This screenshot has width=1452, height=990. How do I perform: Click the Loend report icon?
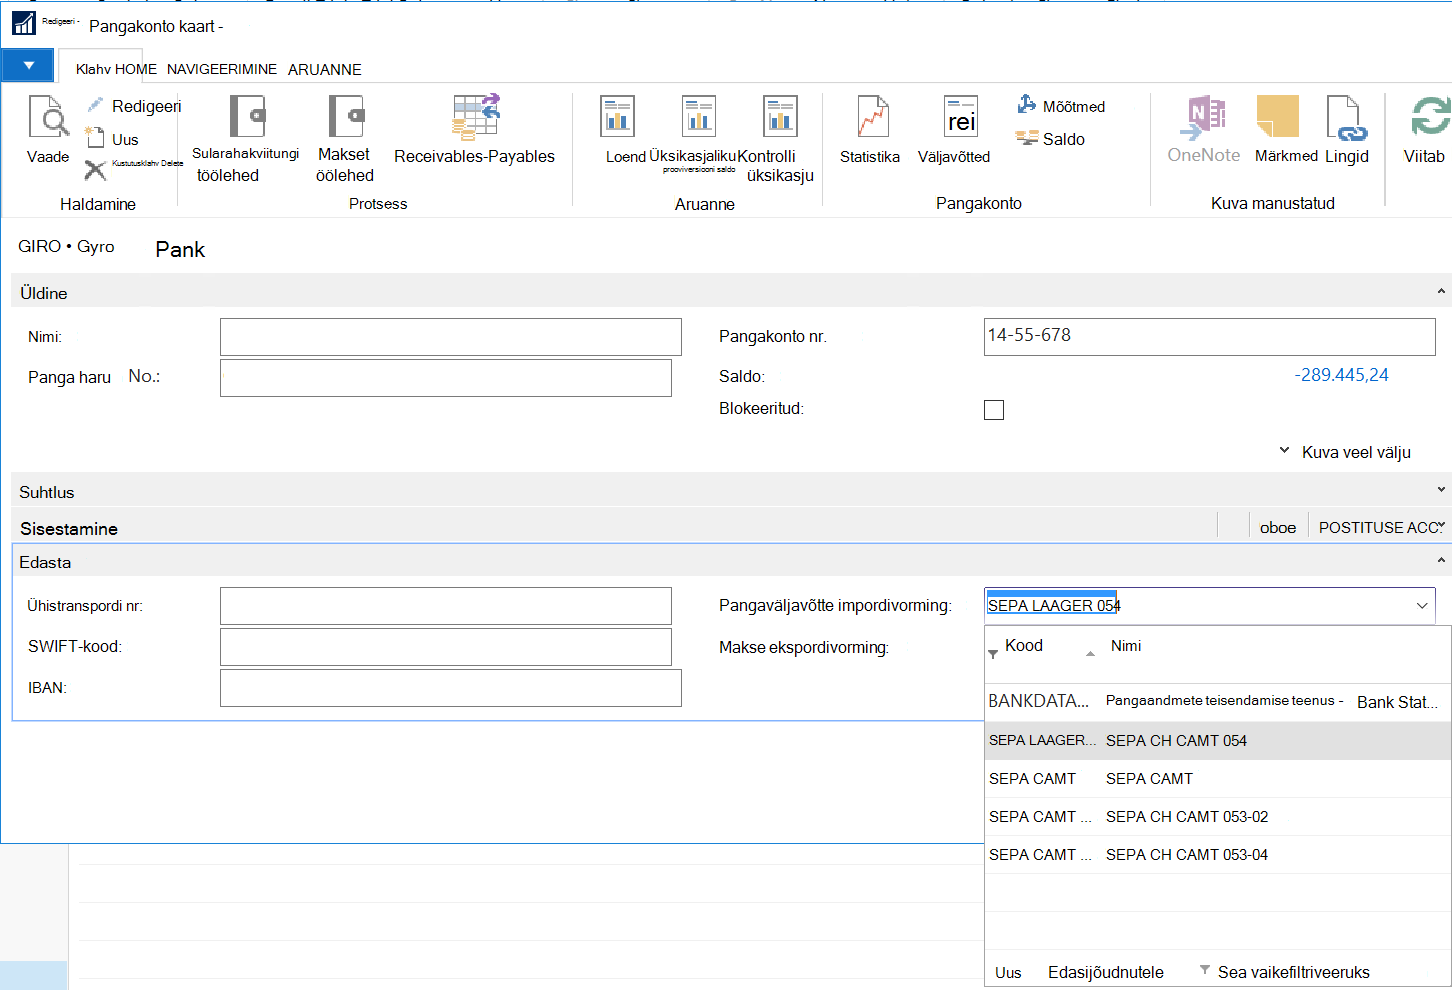pyautogui.click(x=617, y=116)
